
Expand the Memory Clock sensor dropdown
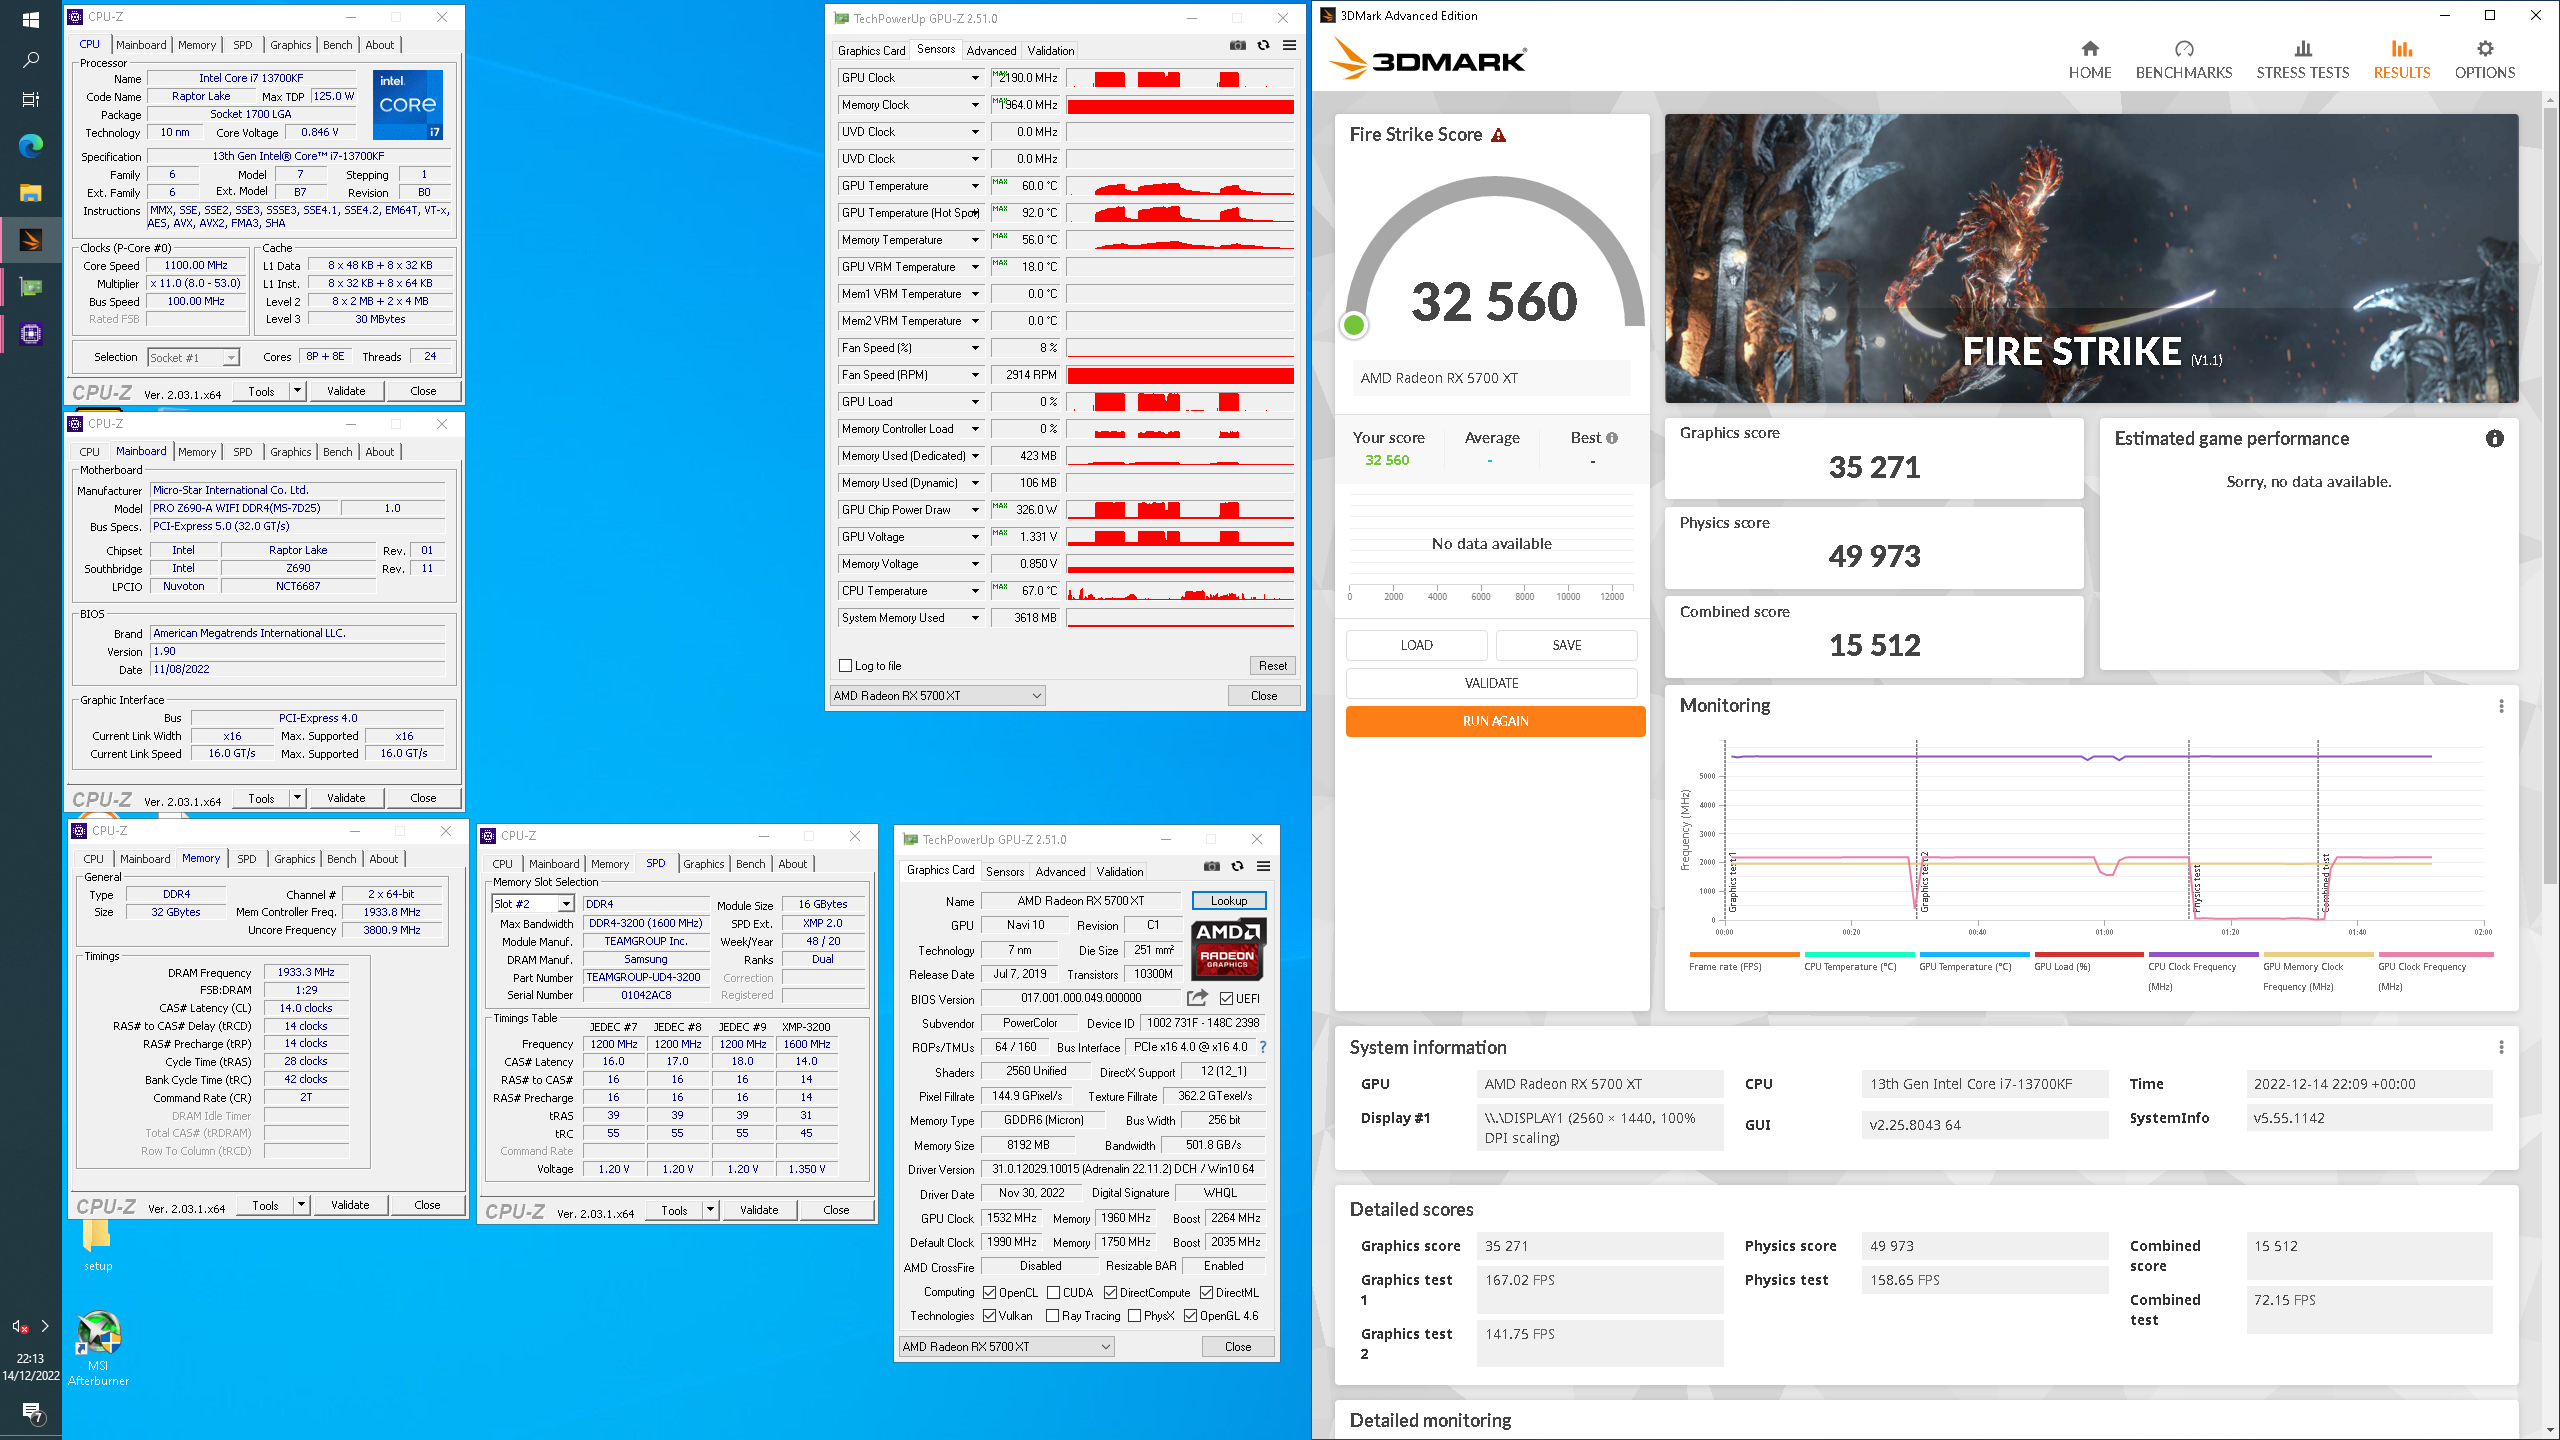(x=975, y=105)
